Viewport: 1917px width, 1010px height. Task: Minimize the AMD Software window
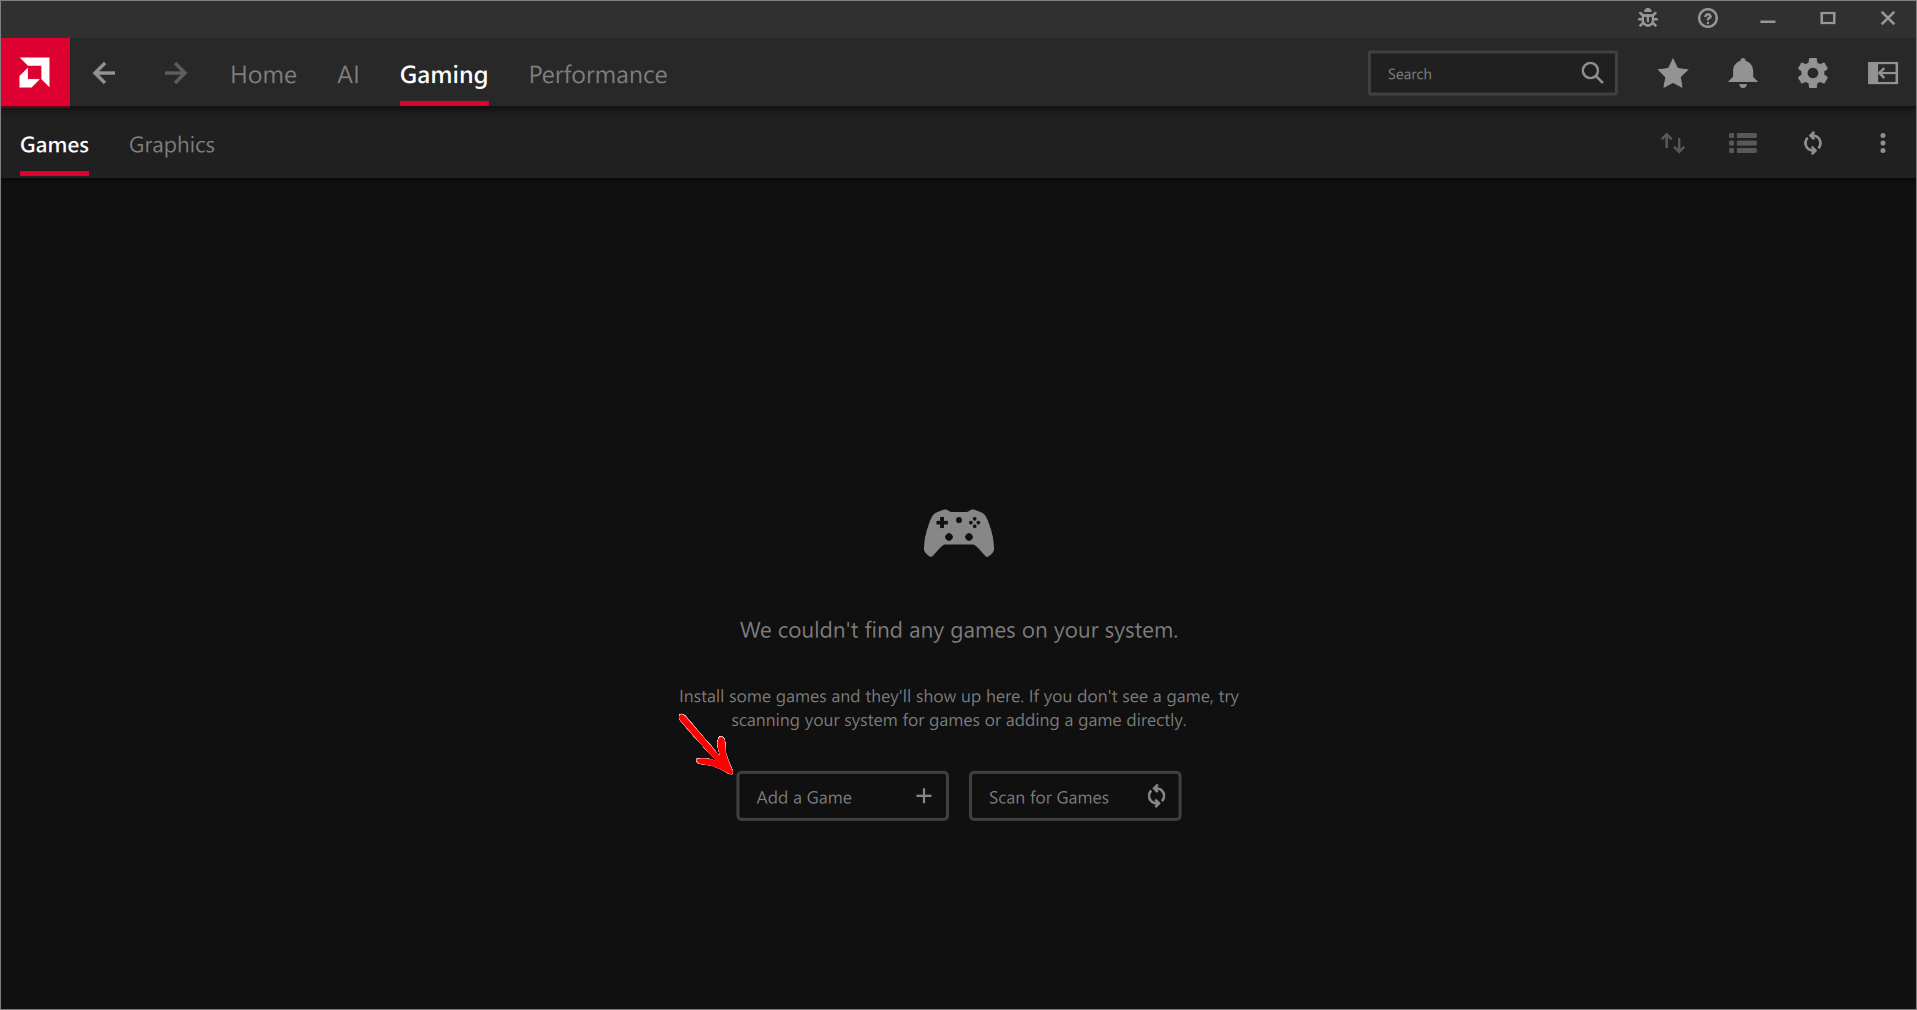click(1768, 19)
